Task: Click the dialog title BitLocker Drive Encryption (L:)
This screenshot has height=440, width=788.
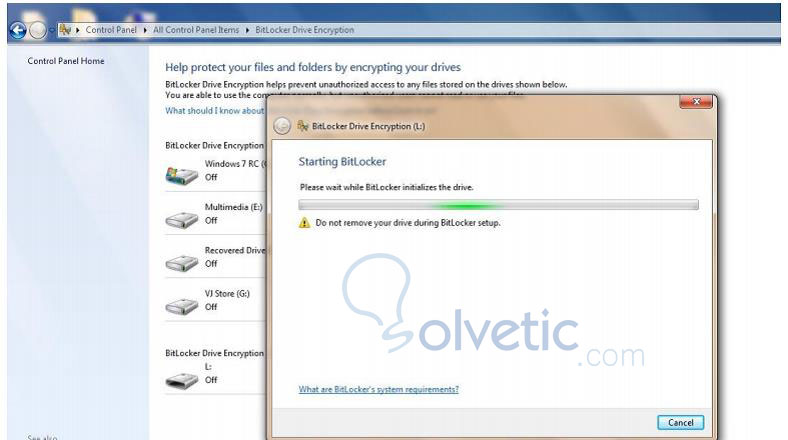Action: click(368, 126)
